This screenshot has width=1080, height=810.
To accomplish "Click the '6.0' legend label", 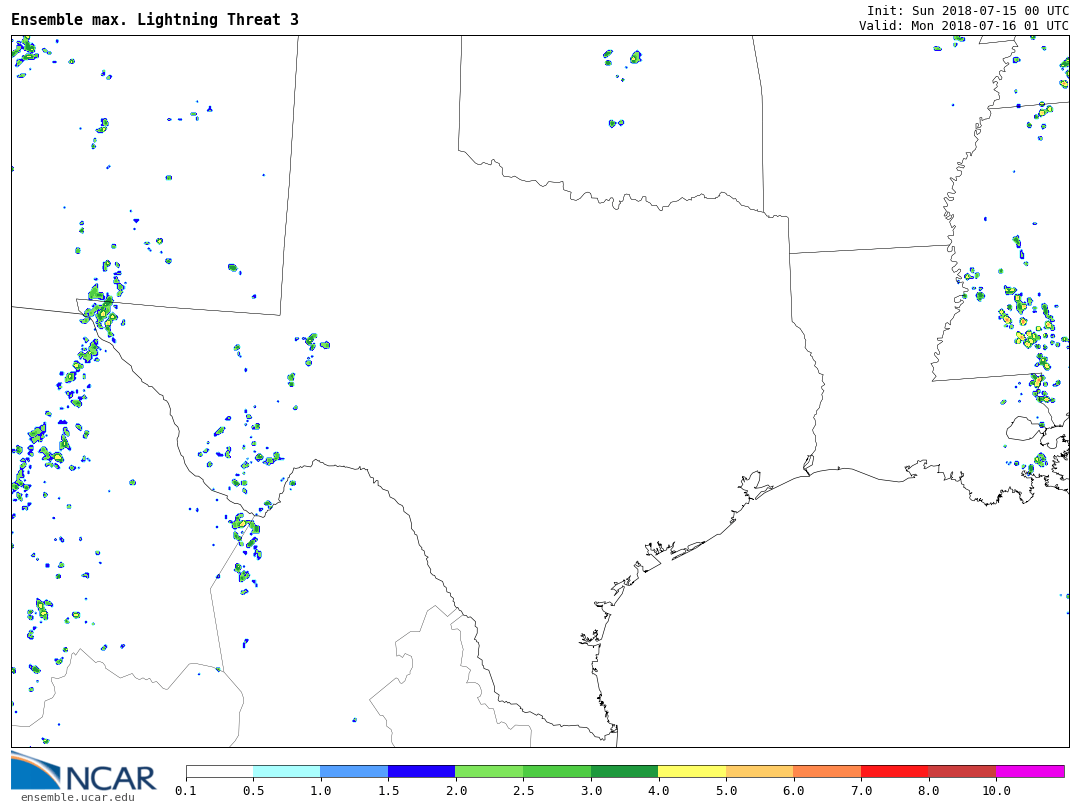I will click(x=793, y=790).
